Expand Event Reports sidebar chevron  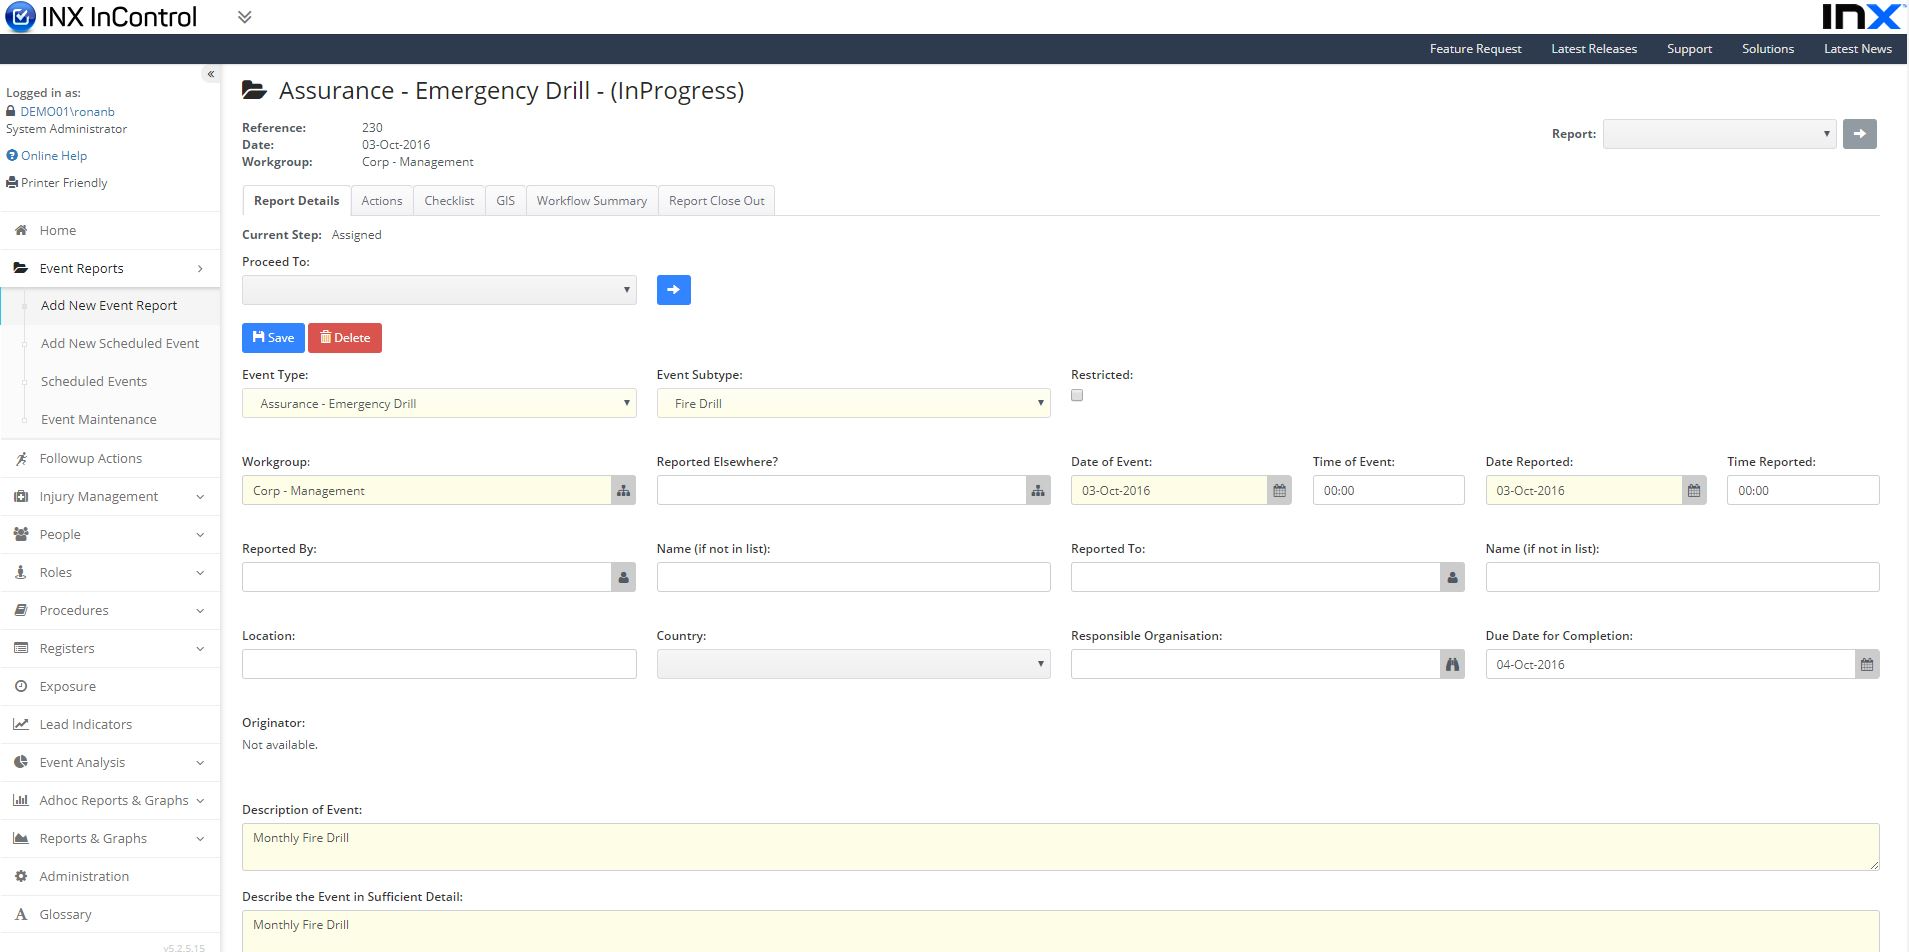[200, 269]
